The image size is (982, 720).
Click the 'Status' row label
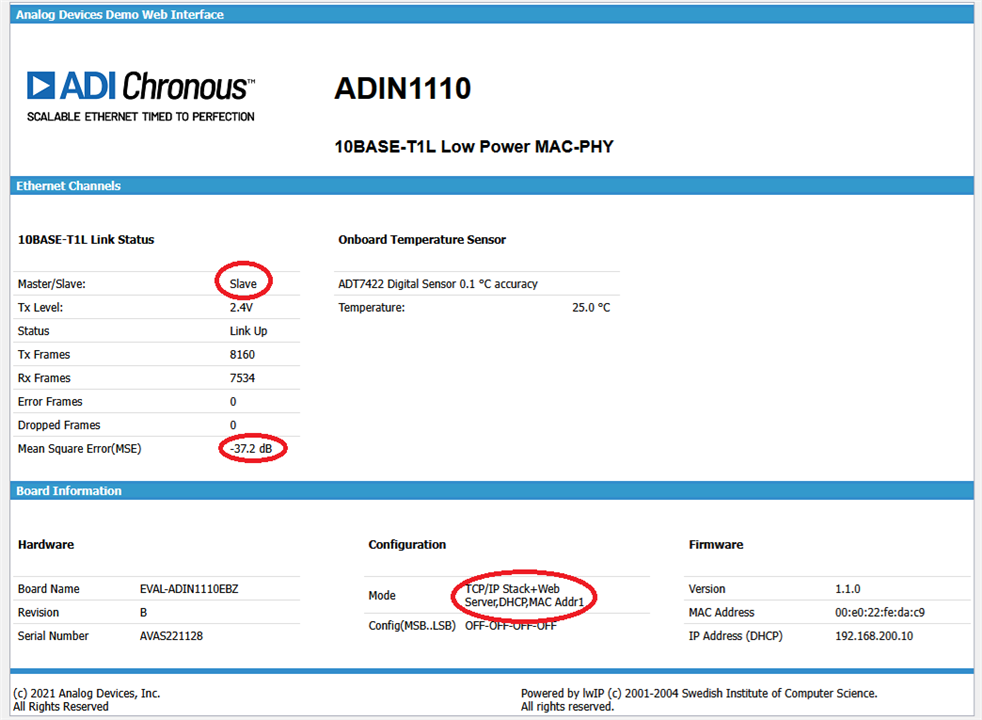pyautogui.click(x=33, y=331)
